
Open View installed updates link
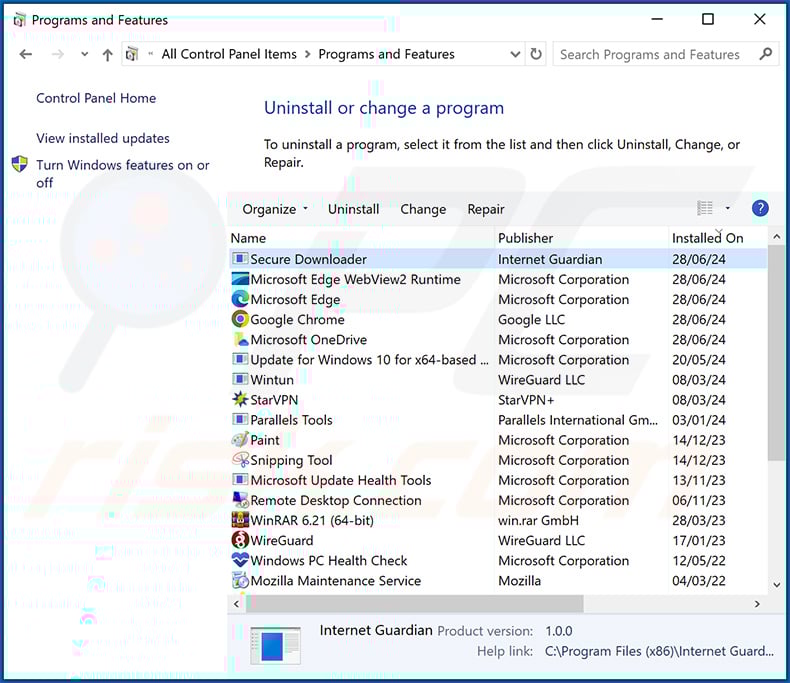[103, 139]
